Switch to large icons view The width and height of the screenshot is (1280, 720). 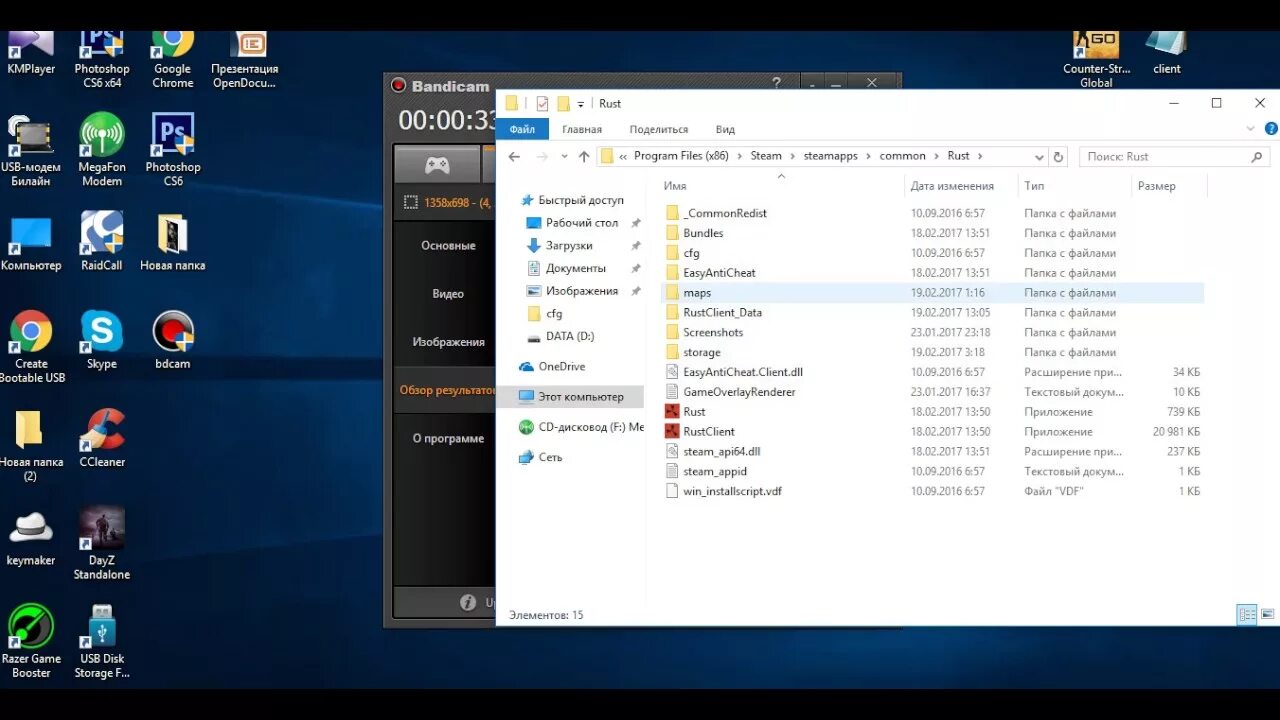(x=1268, y=614)
